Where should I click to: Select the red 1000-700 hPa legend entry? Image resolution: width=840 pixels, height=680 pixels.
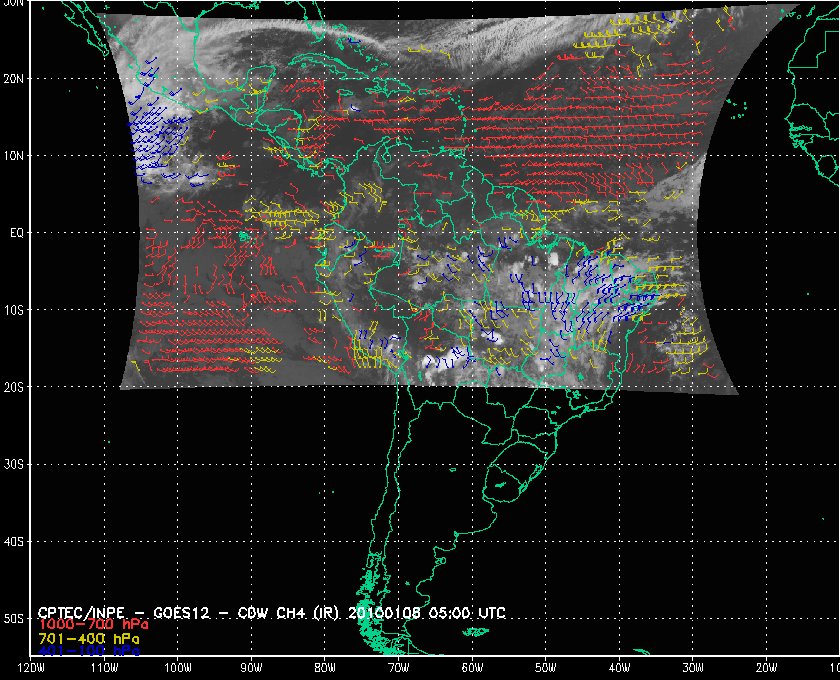(x=93, y=625)
